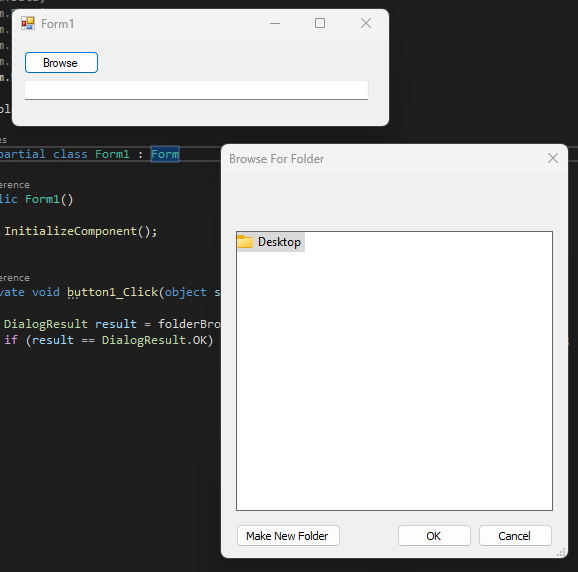Confirm folder selection with OK

tap(434, 536)
